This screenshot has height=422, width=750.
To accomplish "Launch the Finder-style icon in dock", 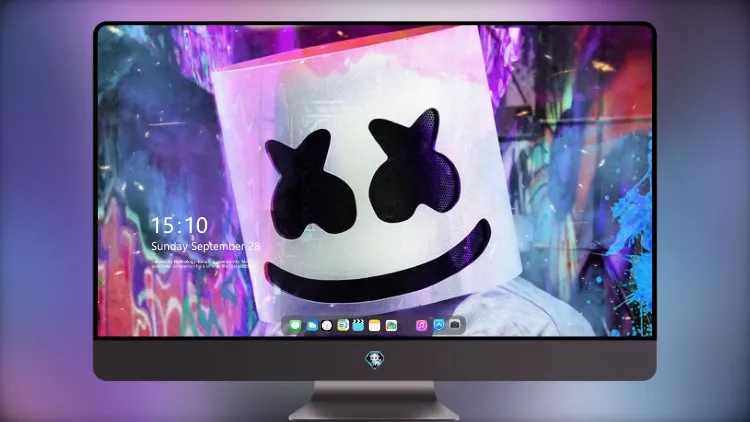I will coord(343,326).
